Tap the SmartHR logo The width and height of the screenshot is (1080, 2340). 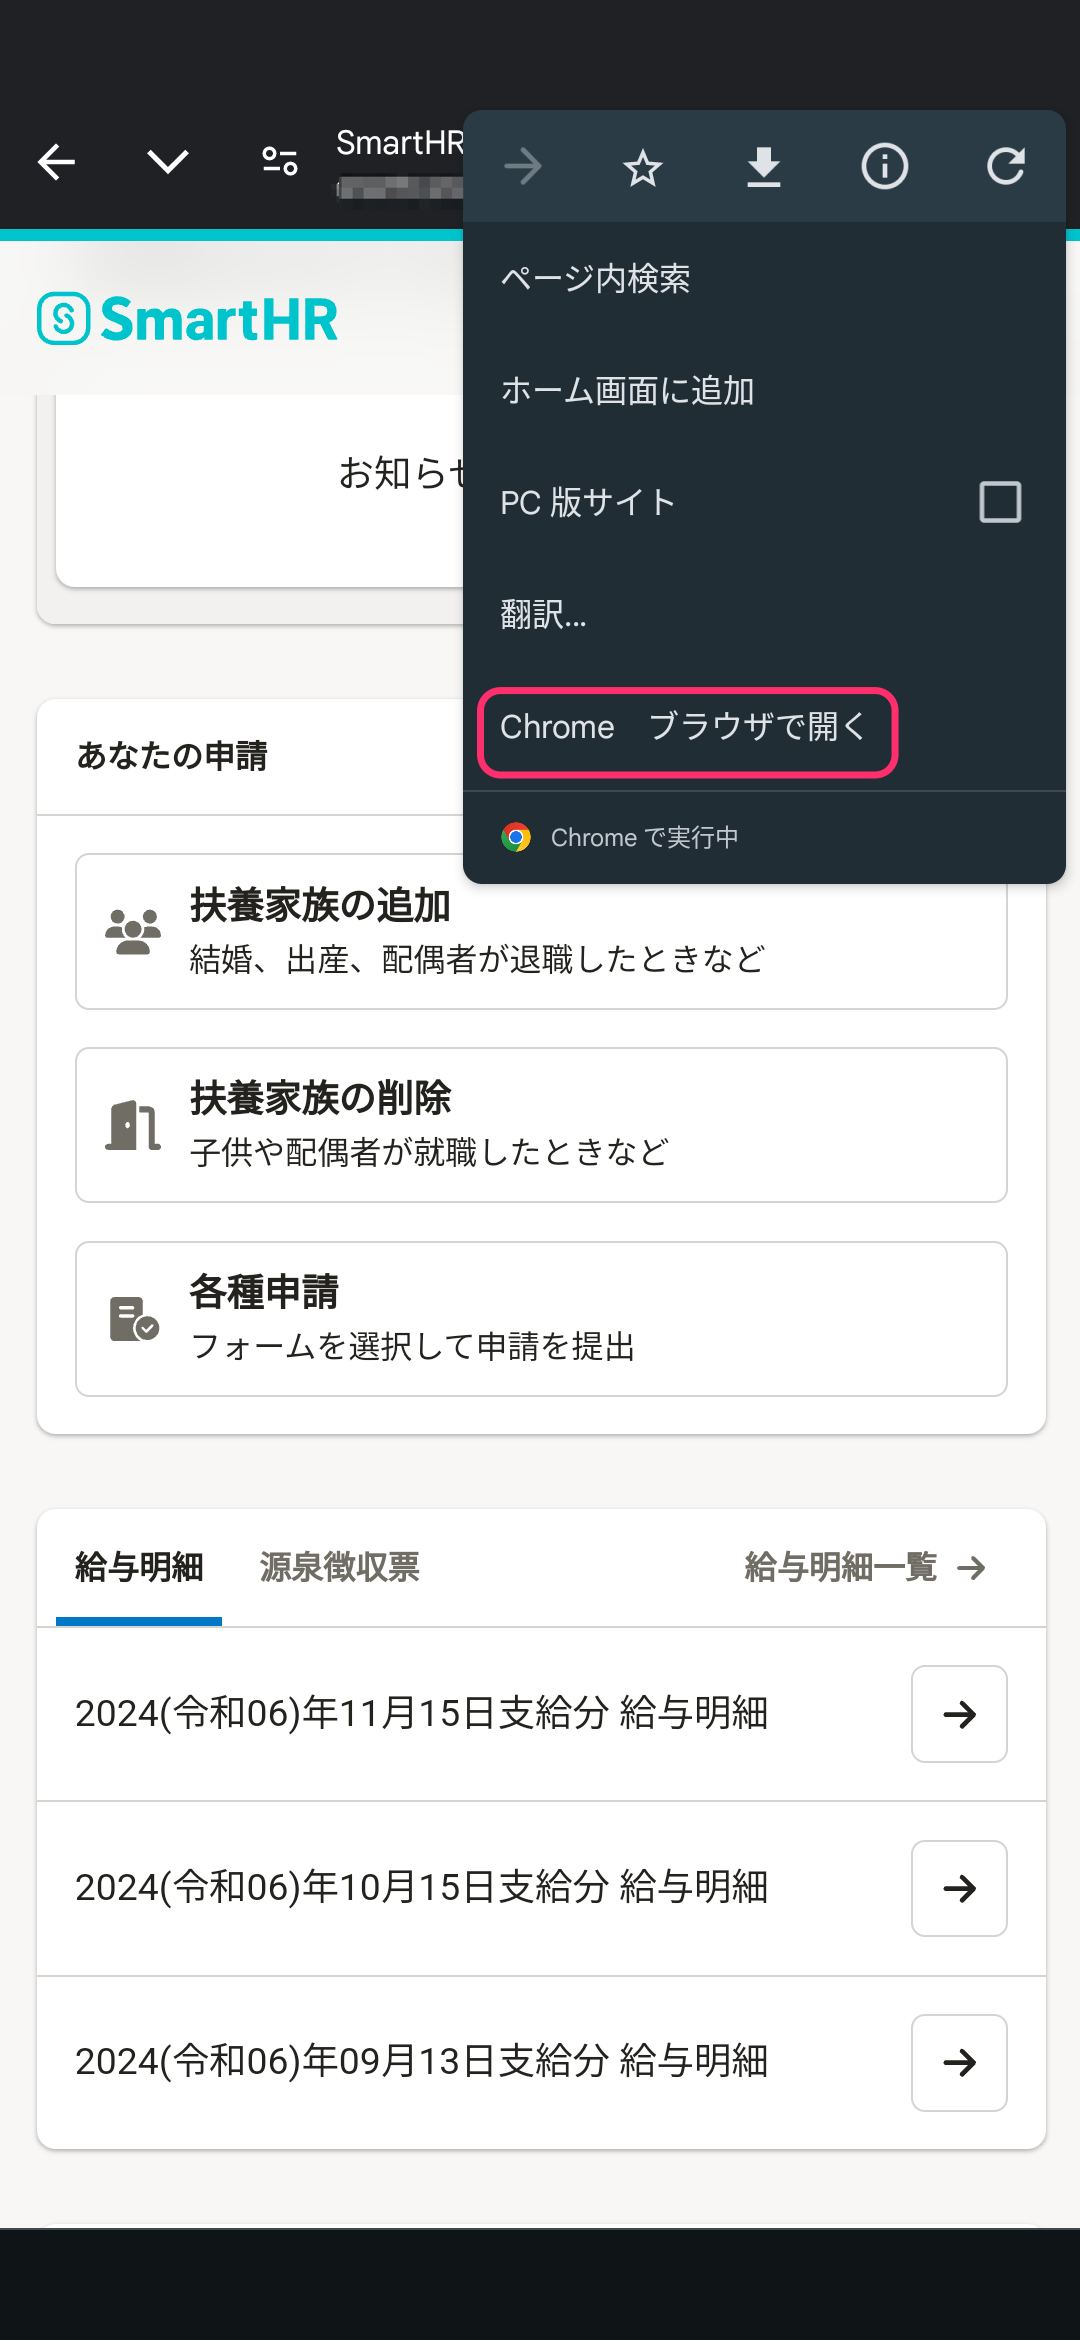tap(189, 318)
